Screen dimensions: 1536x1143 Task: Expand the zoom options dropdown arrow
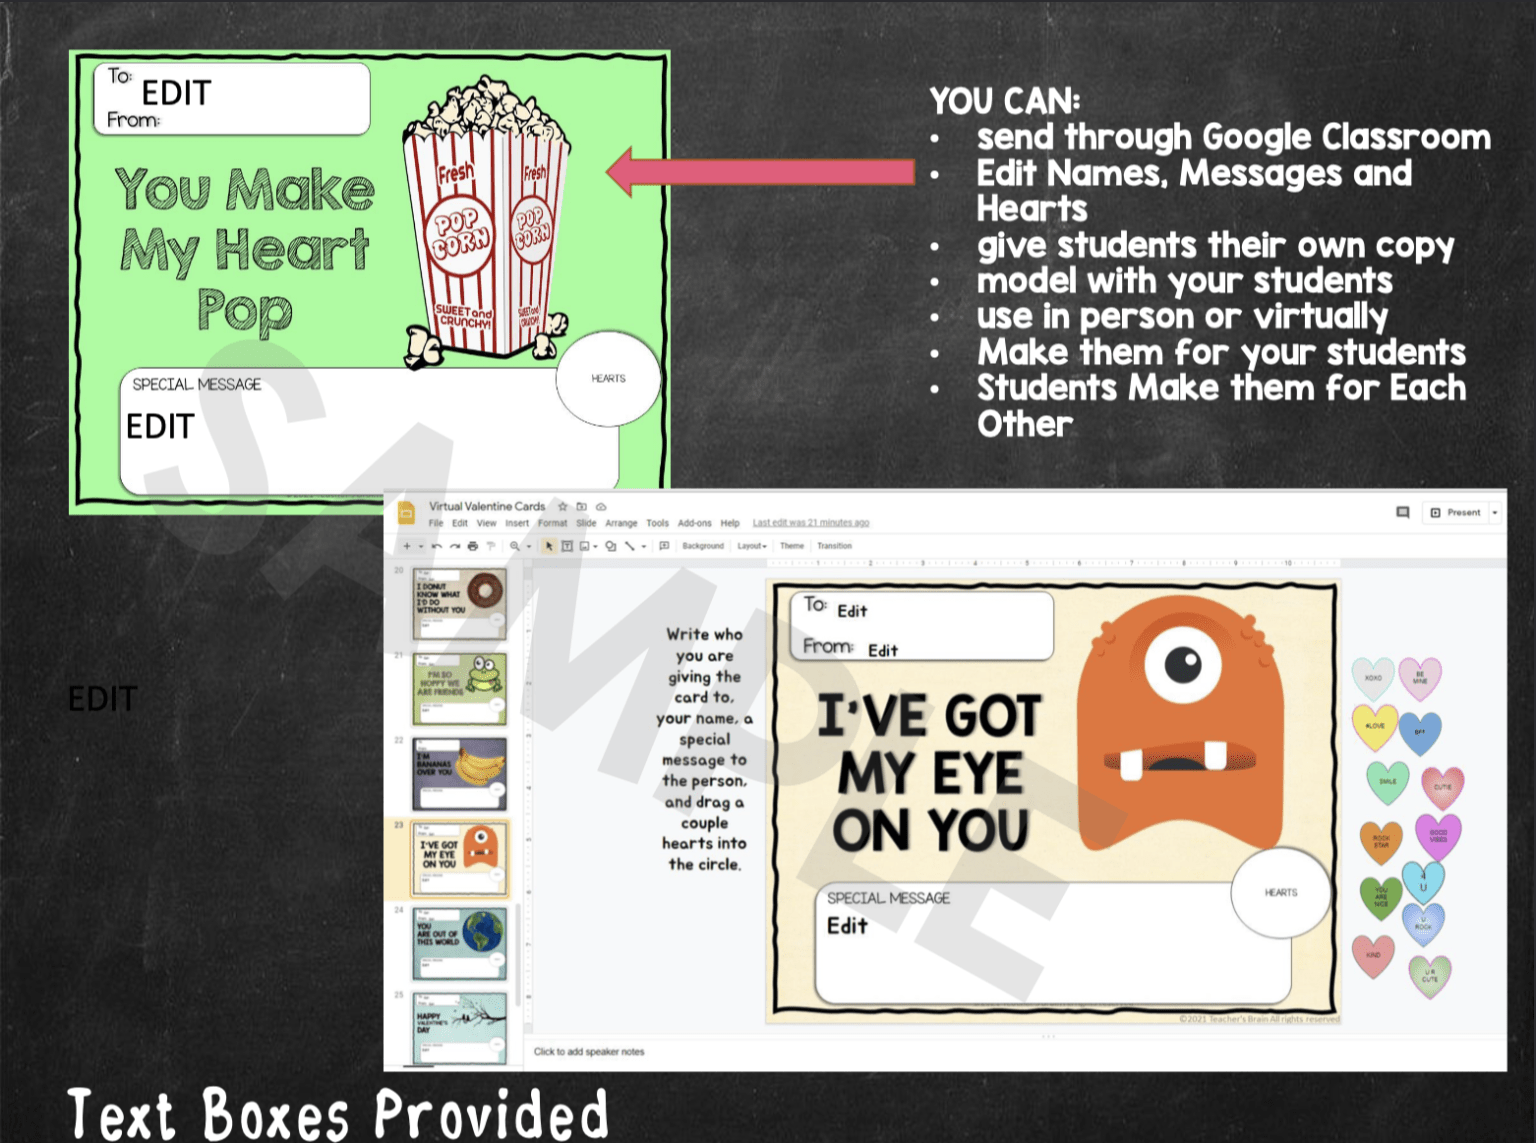click(x=528, y=548)
